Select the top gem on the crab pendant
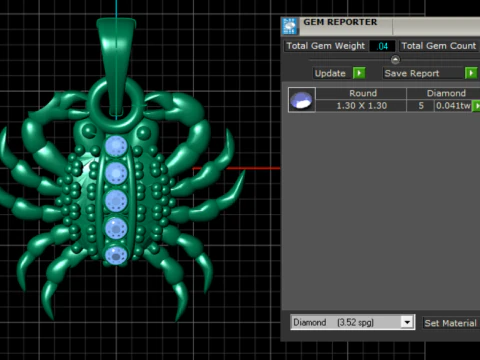 point(116,146)
